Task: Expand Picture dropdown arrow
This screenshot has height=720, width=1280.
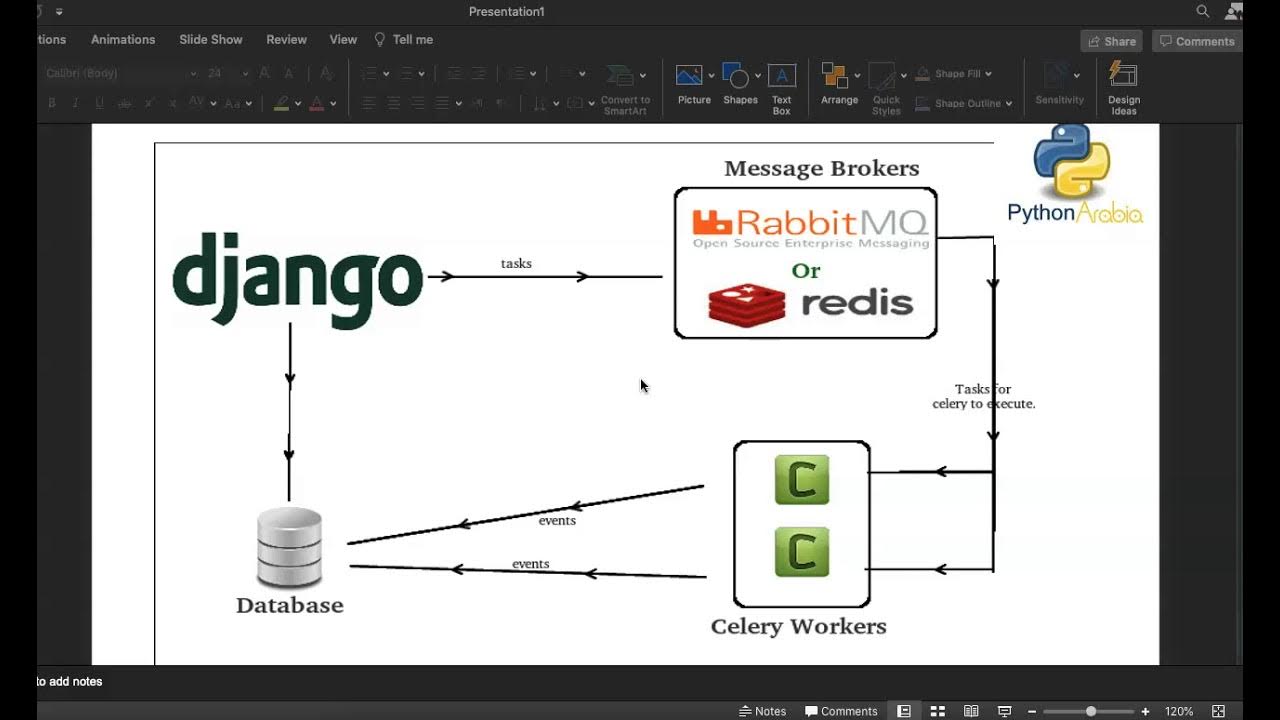Action: pyautogui.click(x=711, y=76)
